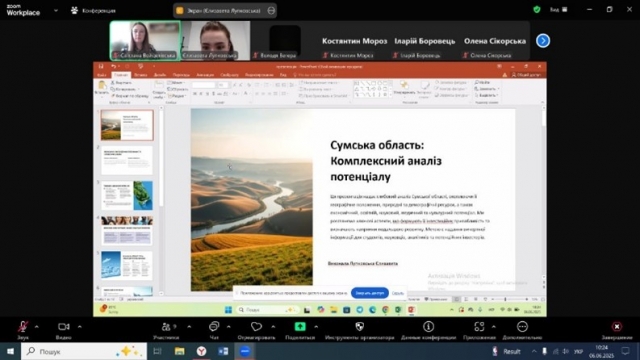Click the Windows Пошук search field
The height and width of the screenshot is (360, 640).
tap(84, 351)
